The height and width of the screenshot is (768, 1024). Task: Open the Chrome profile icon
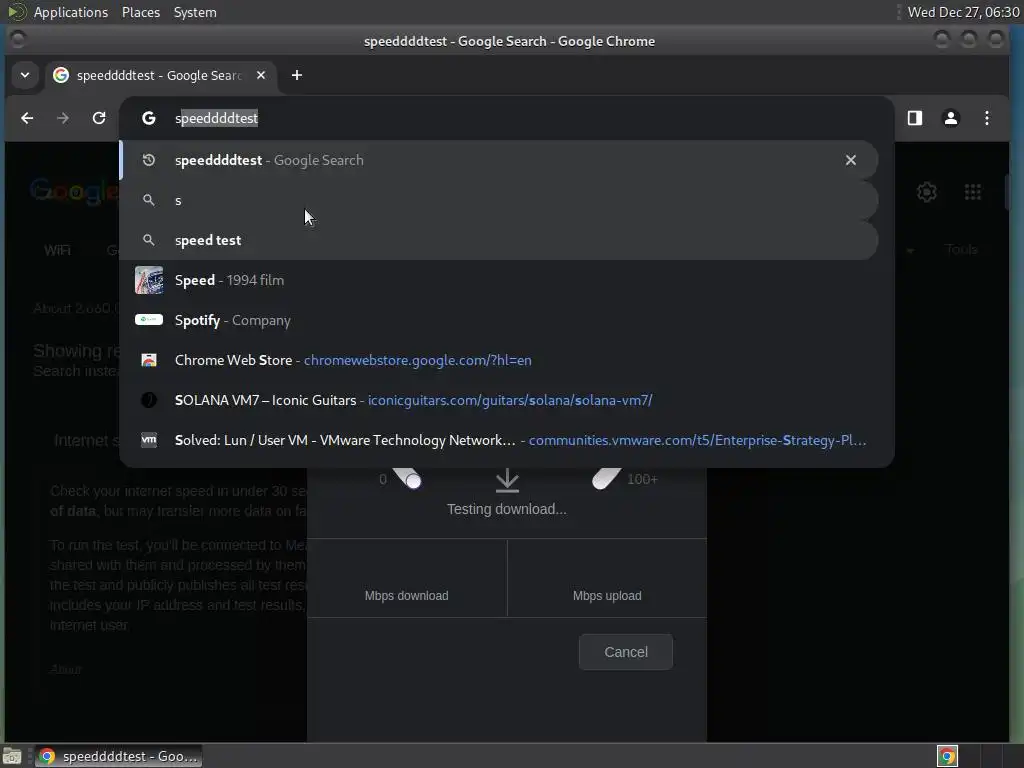coord(951,118)
